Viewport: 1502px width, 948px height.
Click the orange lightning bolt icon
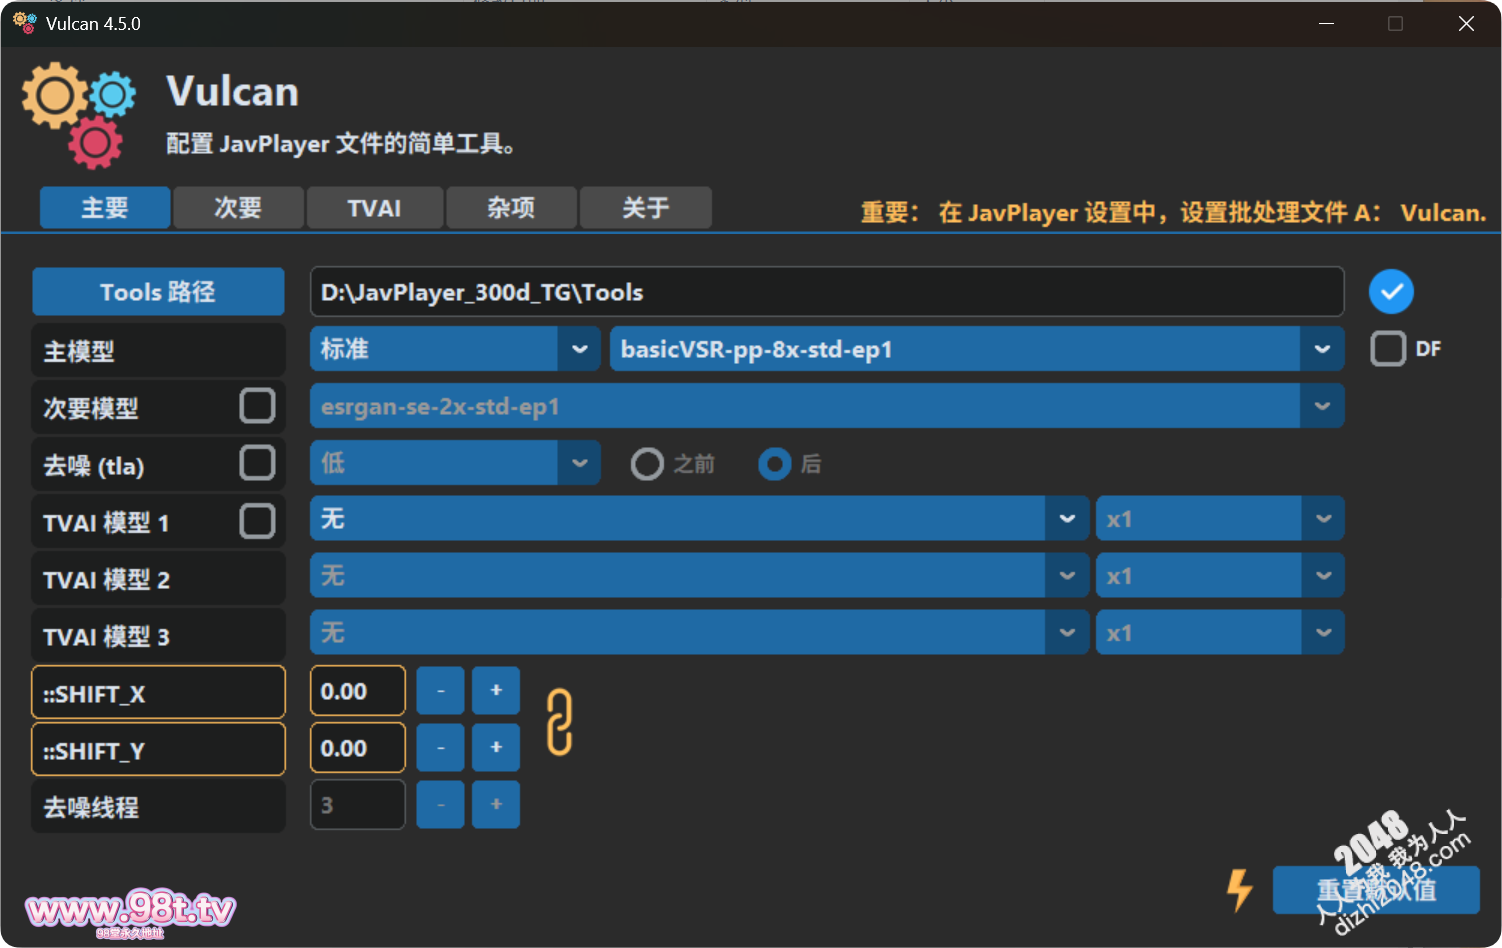click(x=1239, y=889)
